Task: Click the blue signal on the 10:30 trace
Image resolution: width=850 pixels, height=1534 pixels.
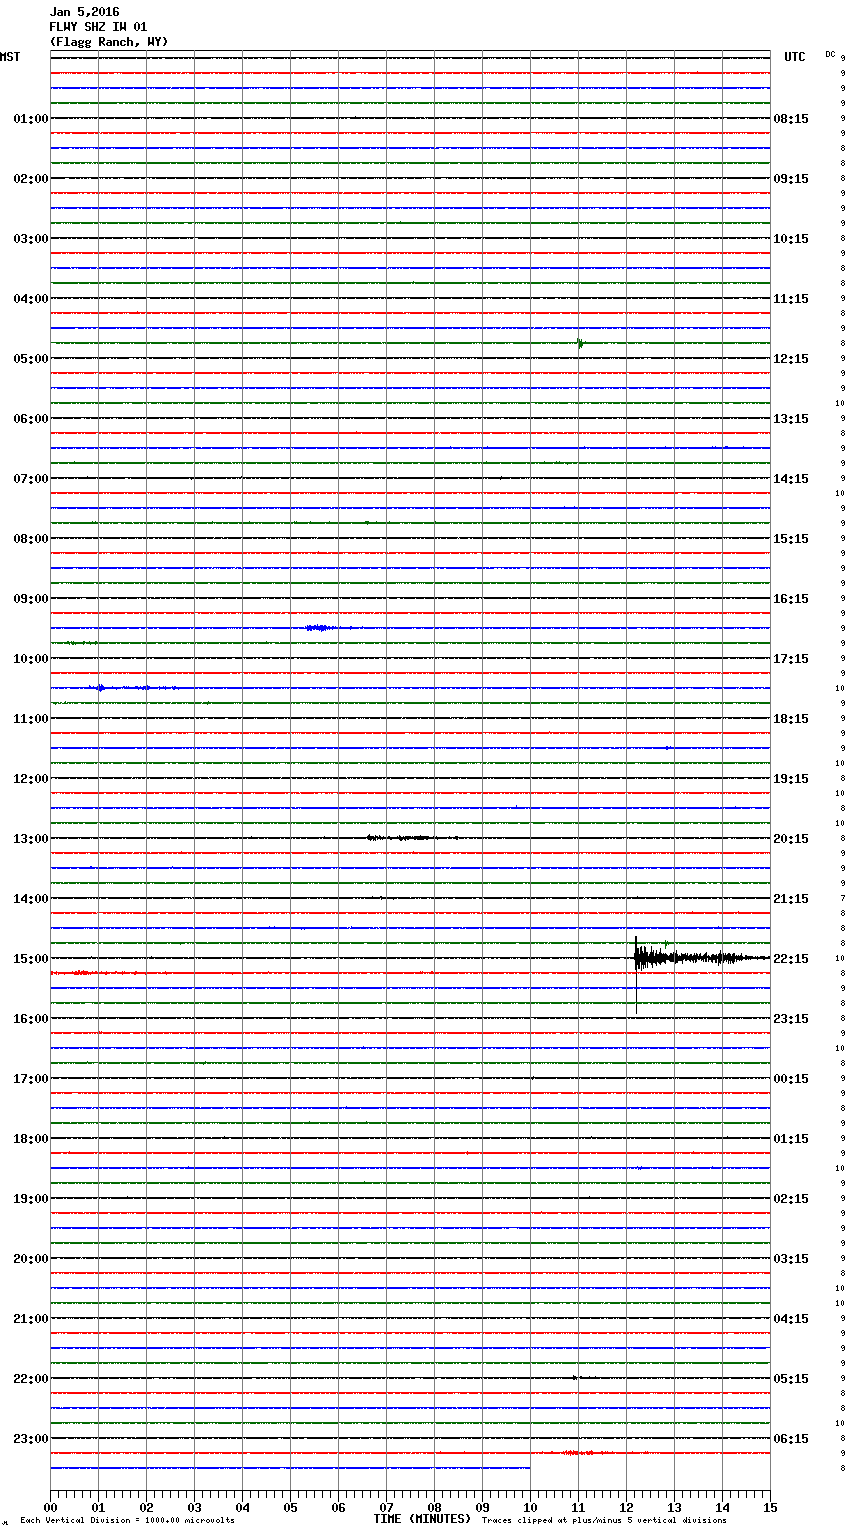Action: tap(100, 688)
